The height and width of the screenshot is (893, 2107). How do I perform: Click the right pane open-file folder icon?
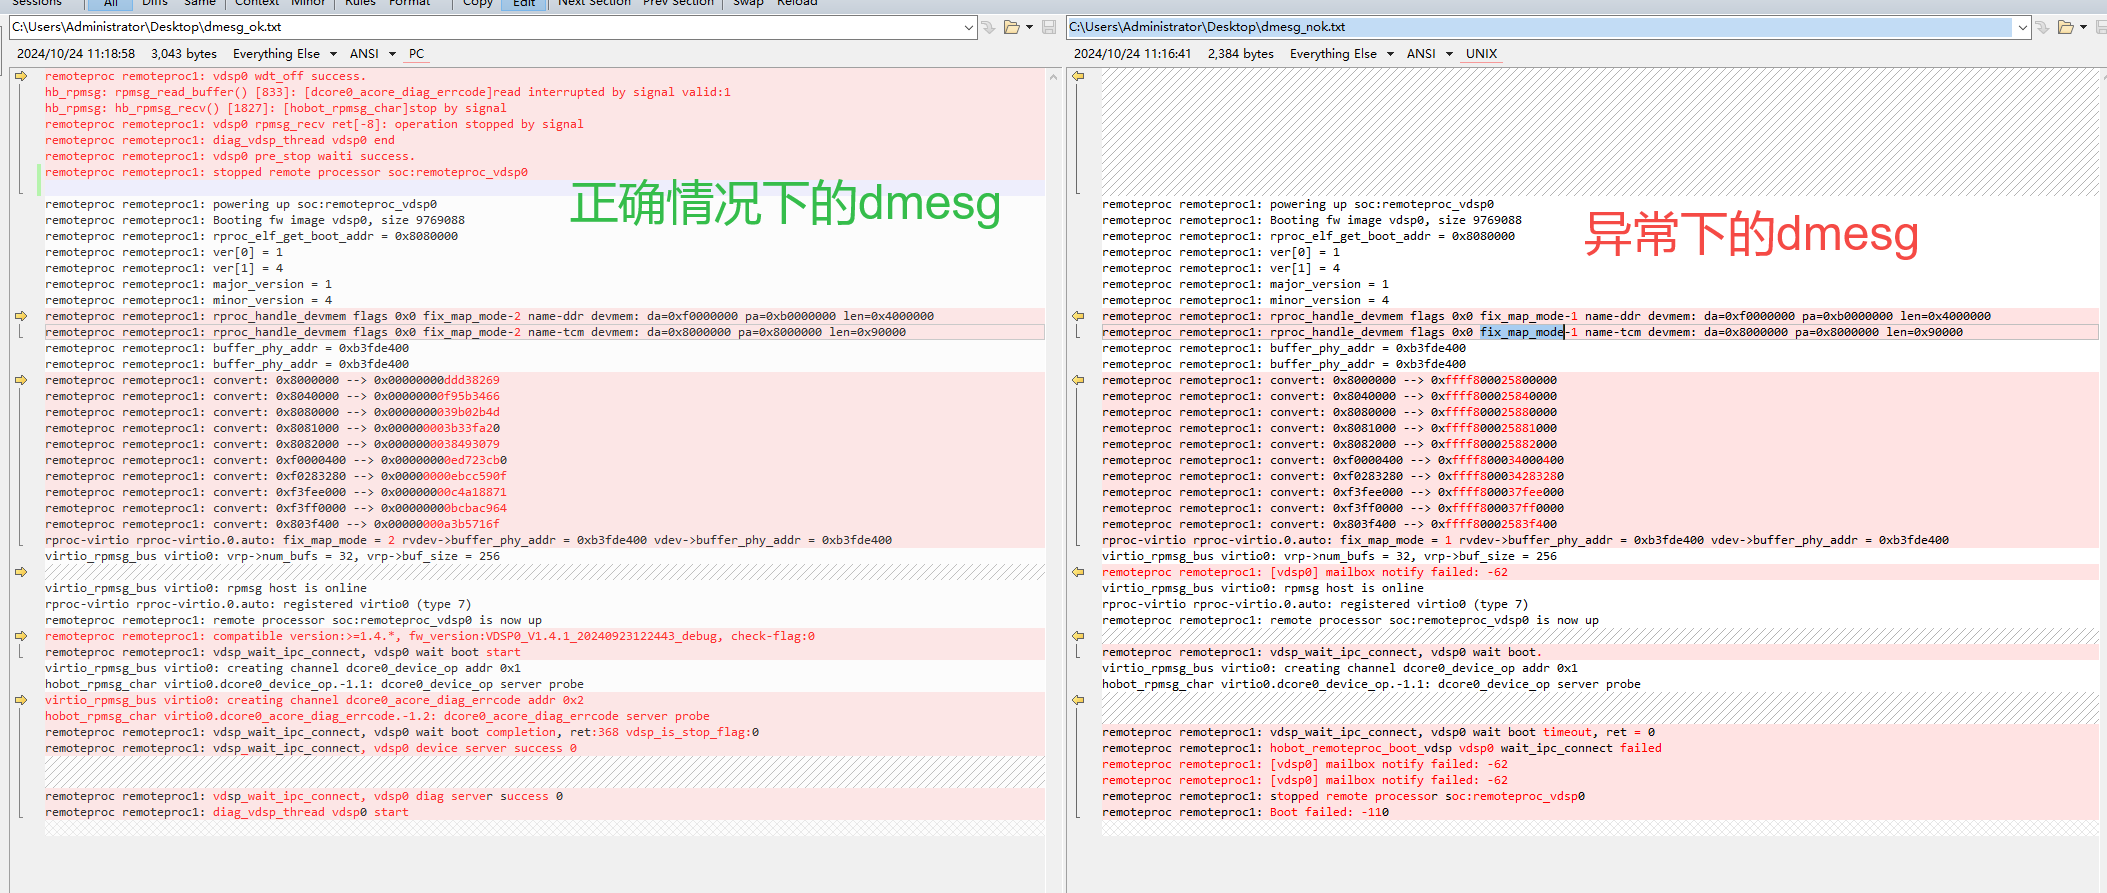(x=2065, y=27)
